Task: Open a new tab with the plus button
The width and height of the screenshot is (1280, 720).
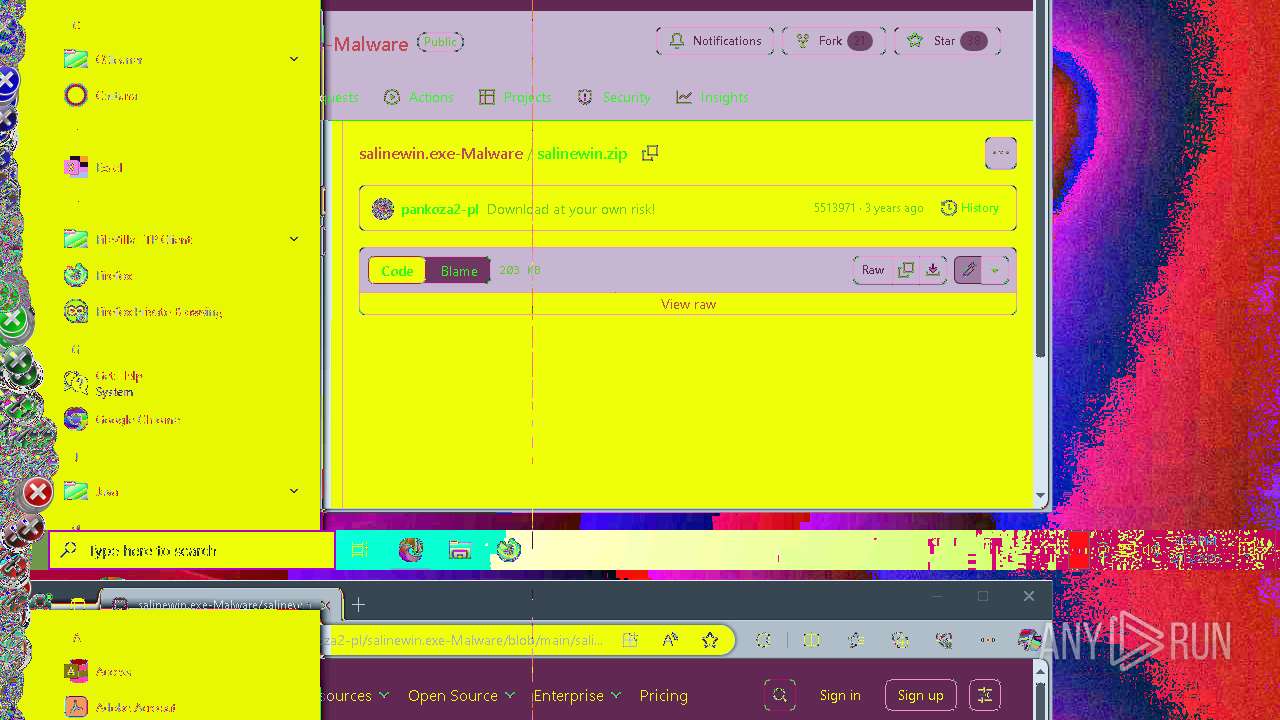Action: (x=358, y=604)
